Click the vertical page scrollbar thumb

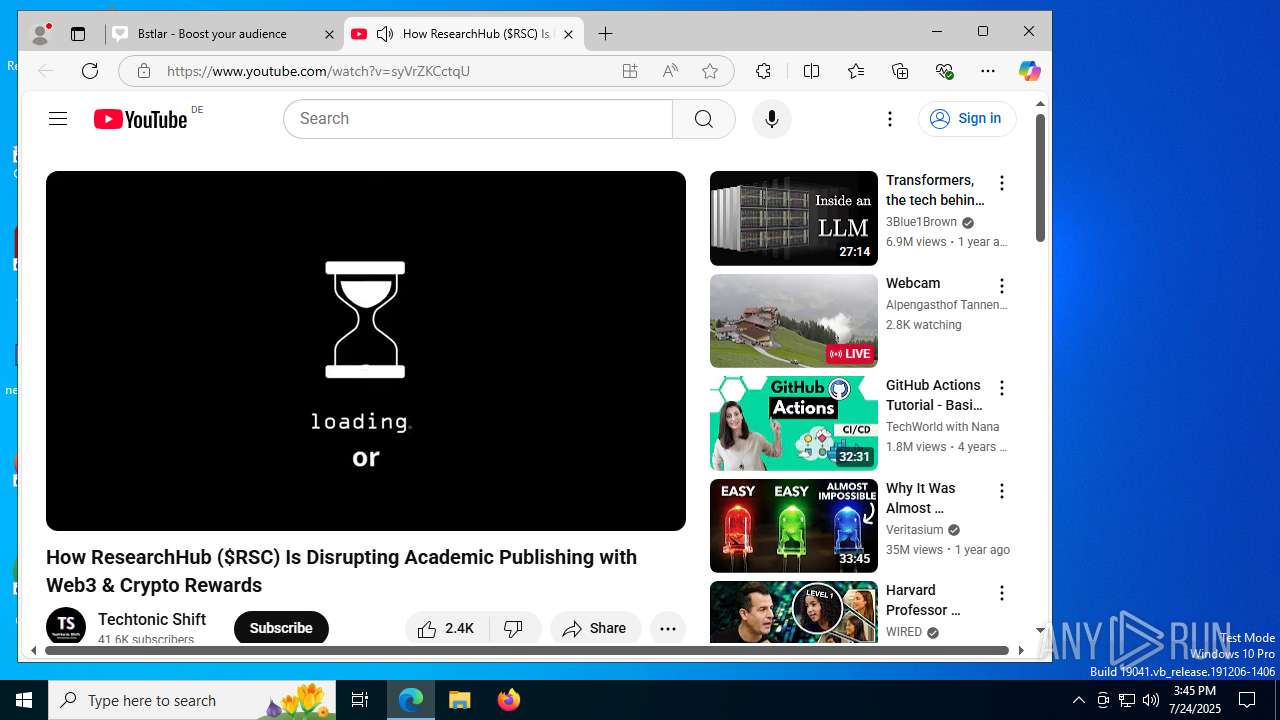pos(1040,178)
